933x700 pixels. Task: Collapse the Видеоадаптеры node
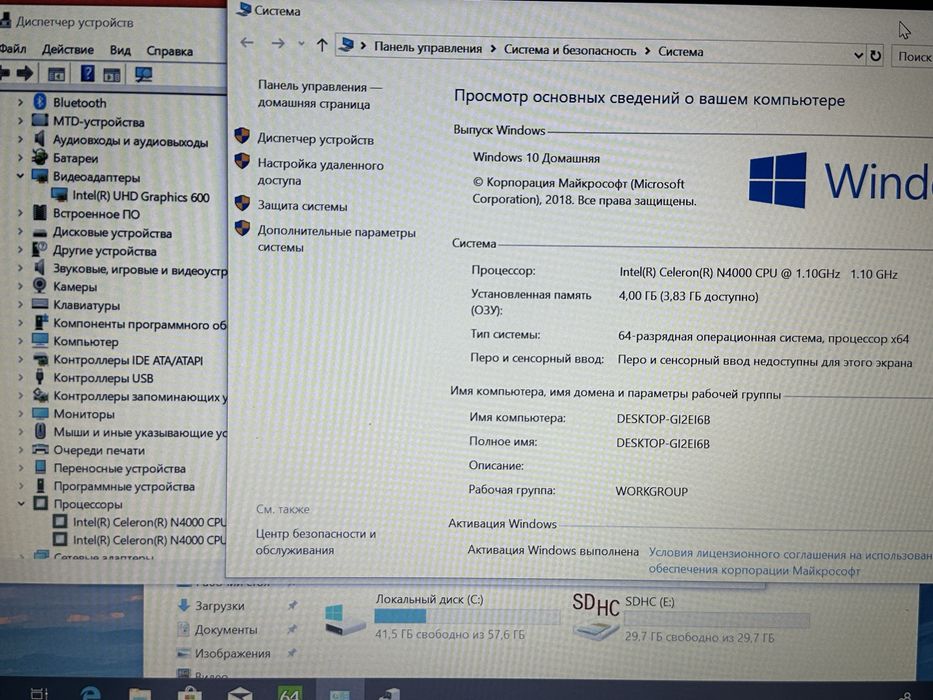(x=20, y=176)
